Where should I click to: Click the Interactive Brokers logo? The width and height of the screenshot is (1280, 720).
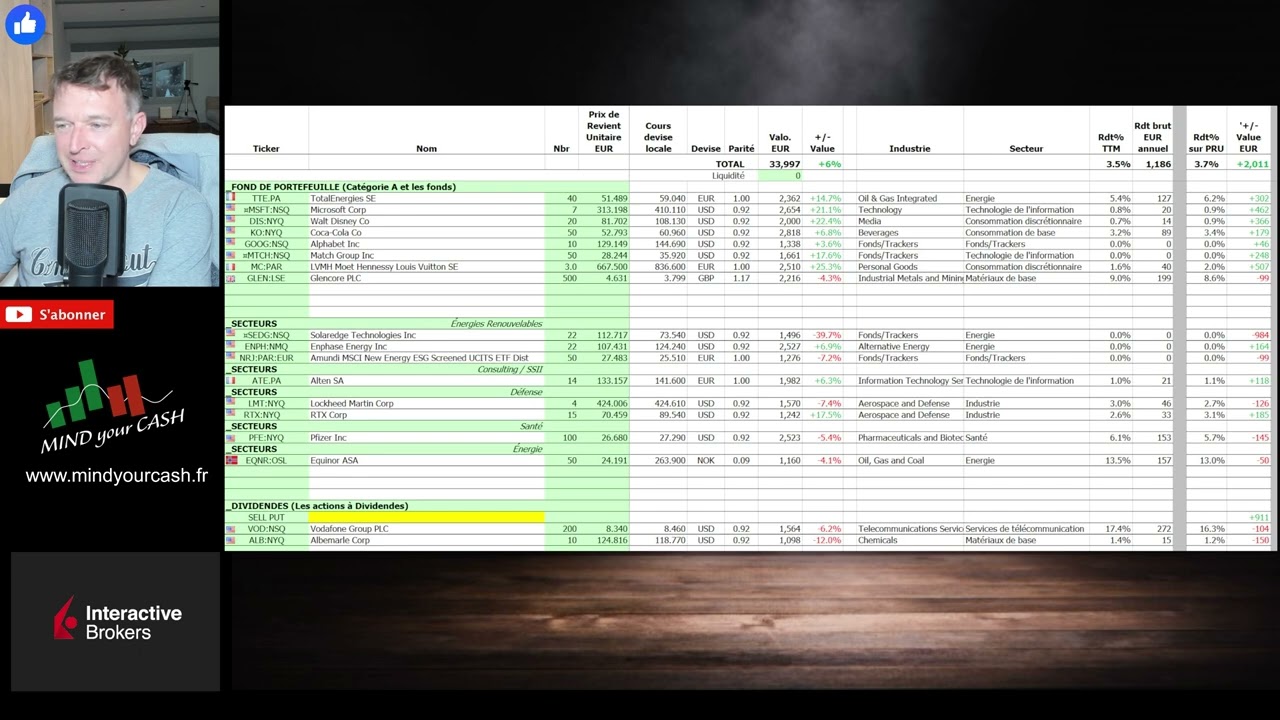[117, 622]
